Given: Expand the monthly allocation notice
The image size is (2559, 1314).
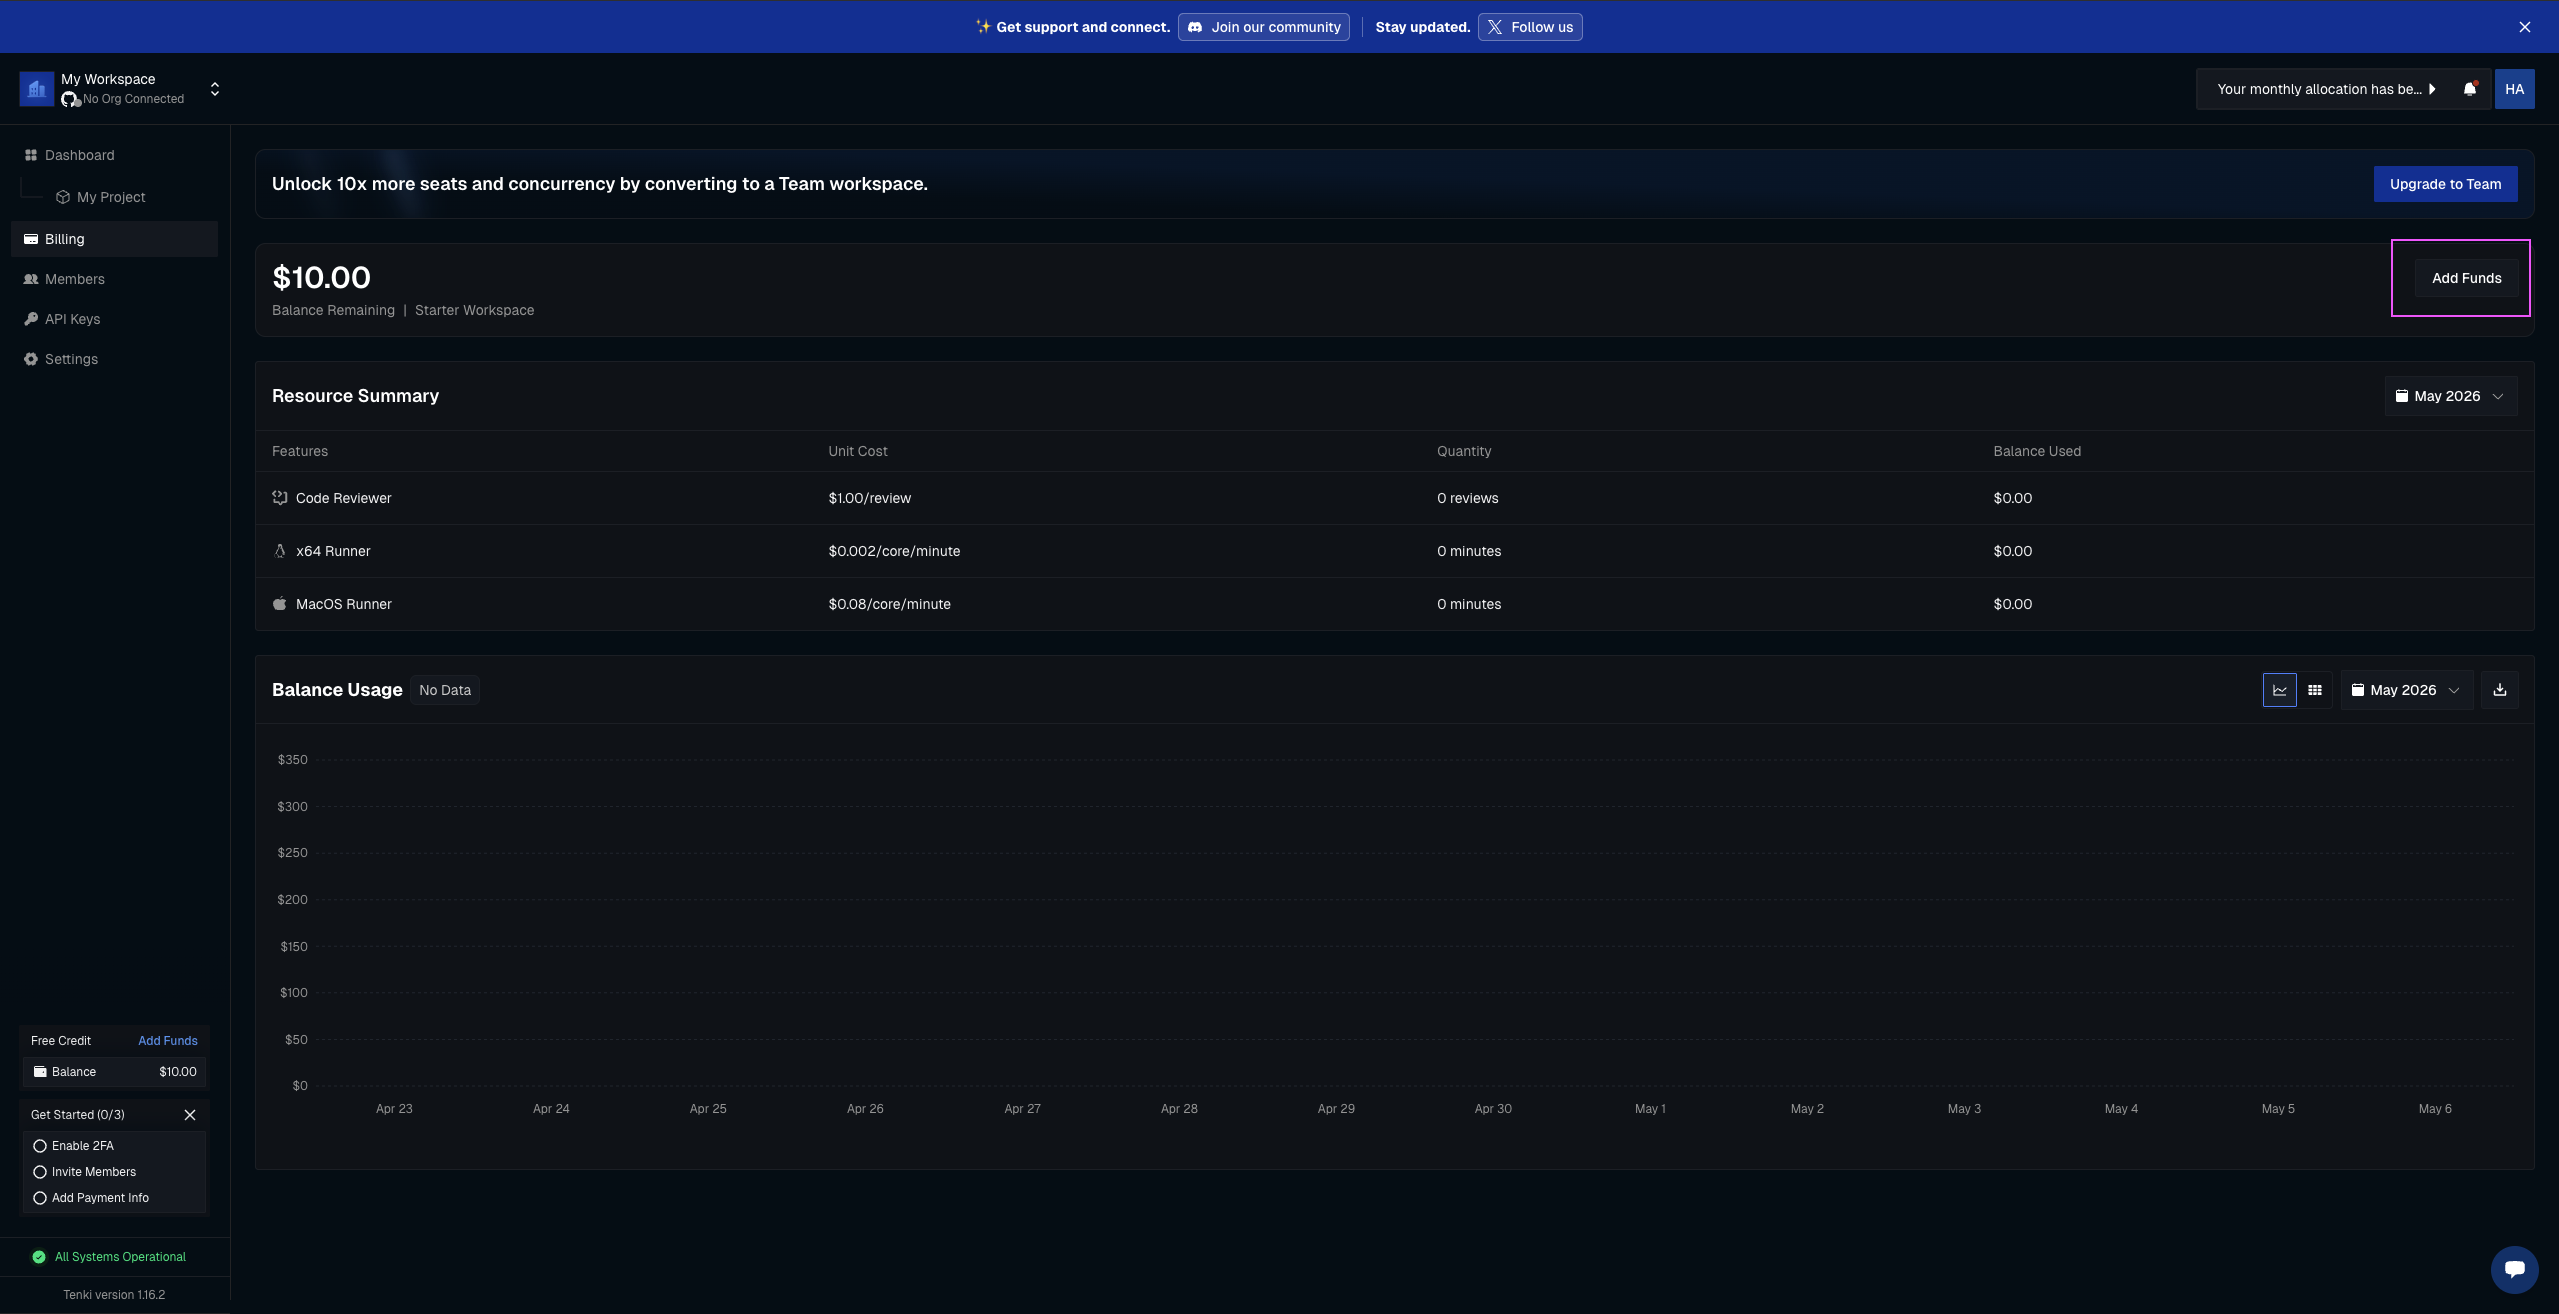Looking at the screenshot, I should coord(2325,89).
